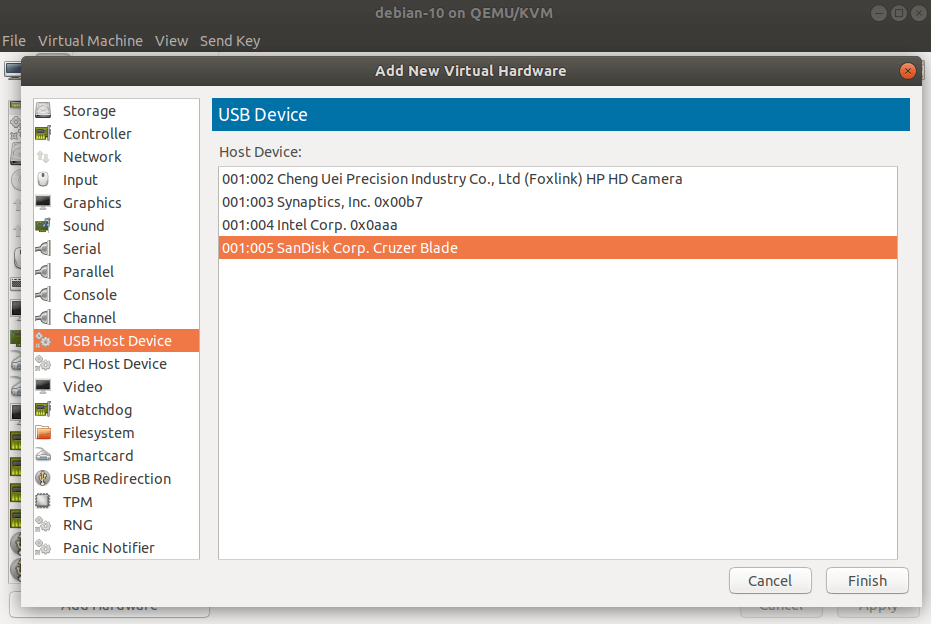Pick Watchdog in the hardware list
This screenshot has height=624, width=931.
click(116, 410)
